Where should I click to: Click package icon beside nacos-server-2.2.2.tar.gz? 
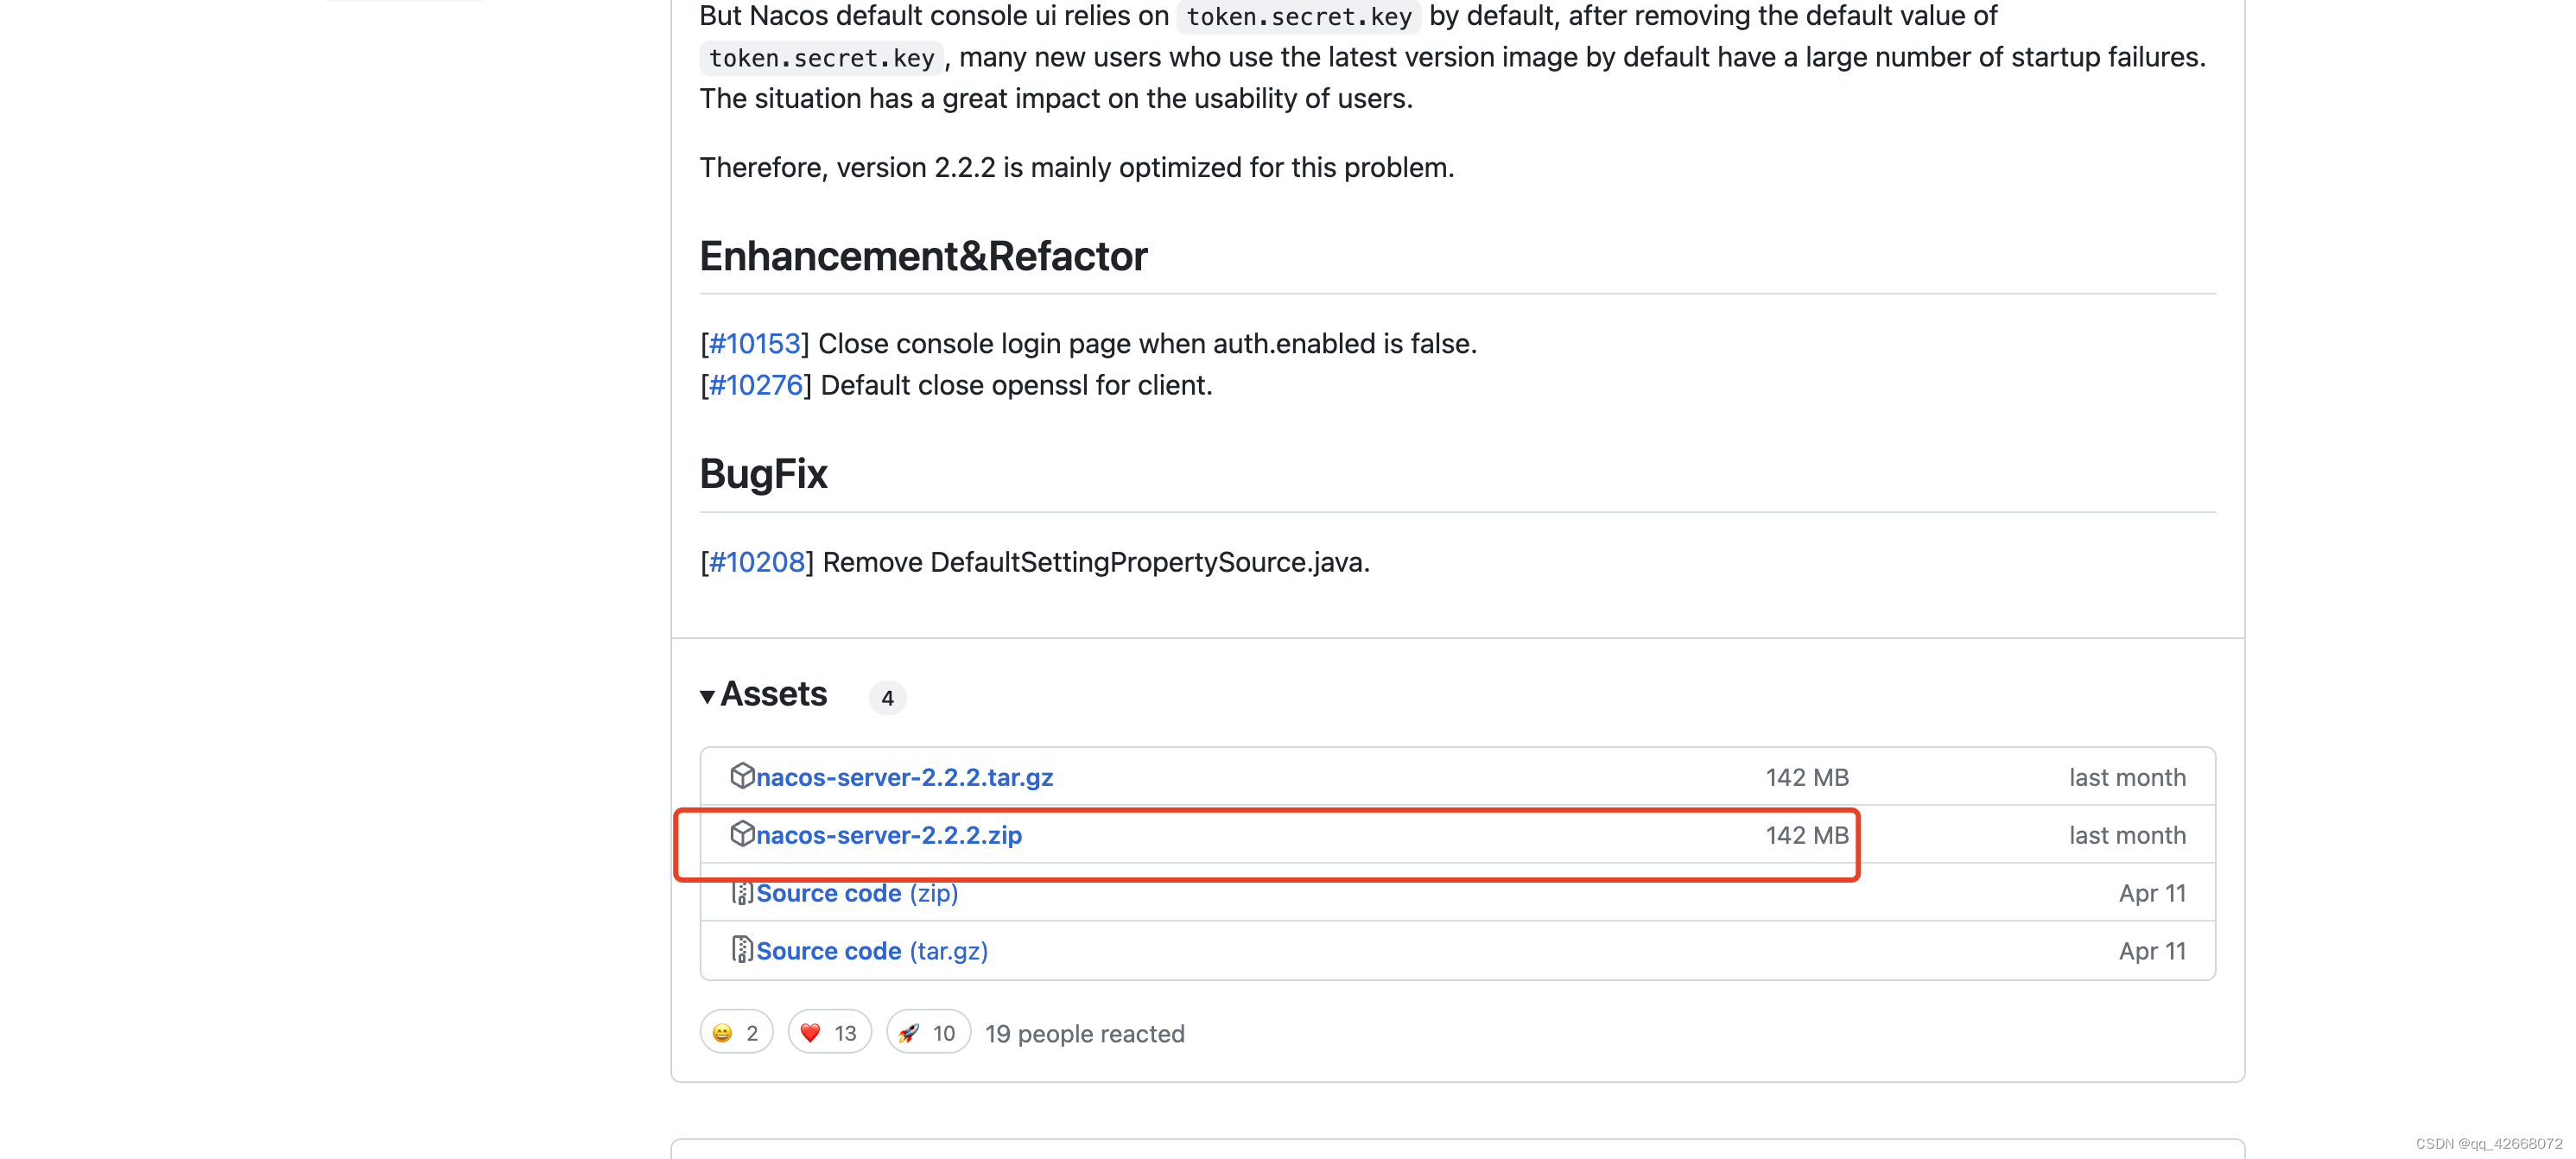[x=742, y=776]
